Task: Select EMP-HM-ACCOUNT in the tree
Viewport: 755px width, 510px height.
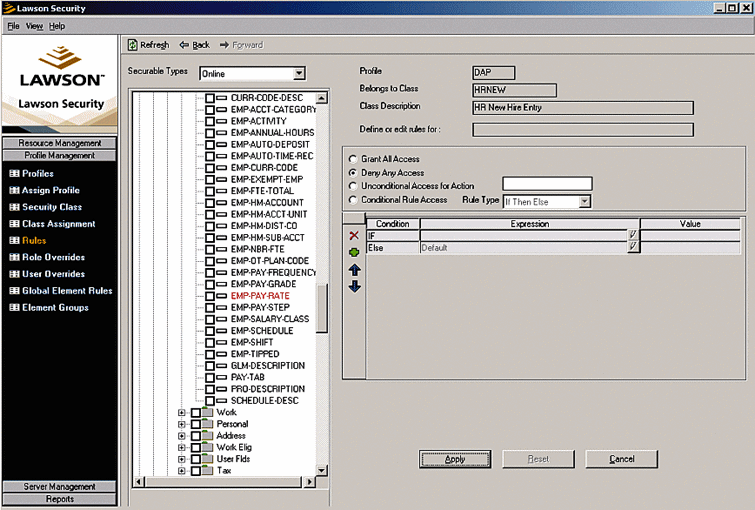Action: [267, 203]
